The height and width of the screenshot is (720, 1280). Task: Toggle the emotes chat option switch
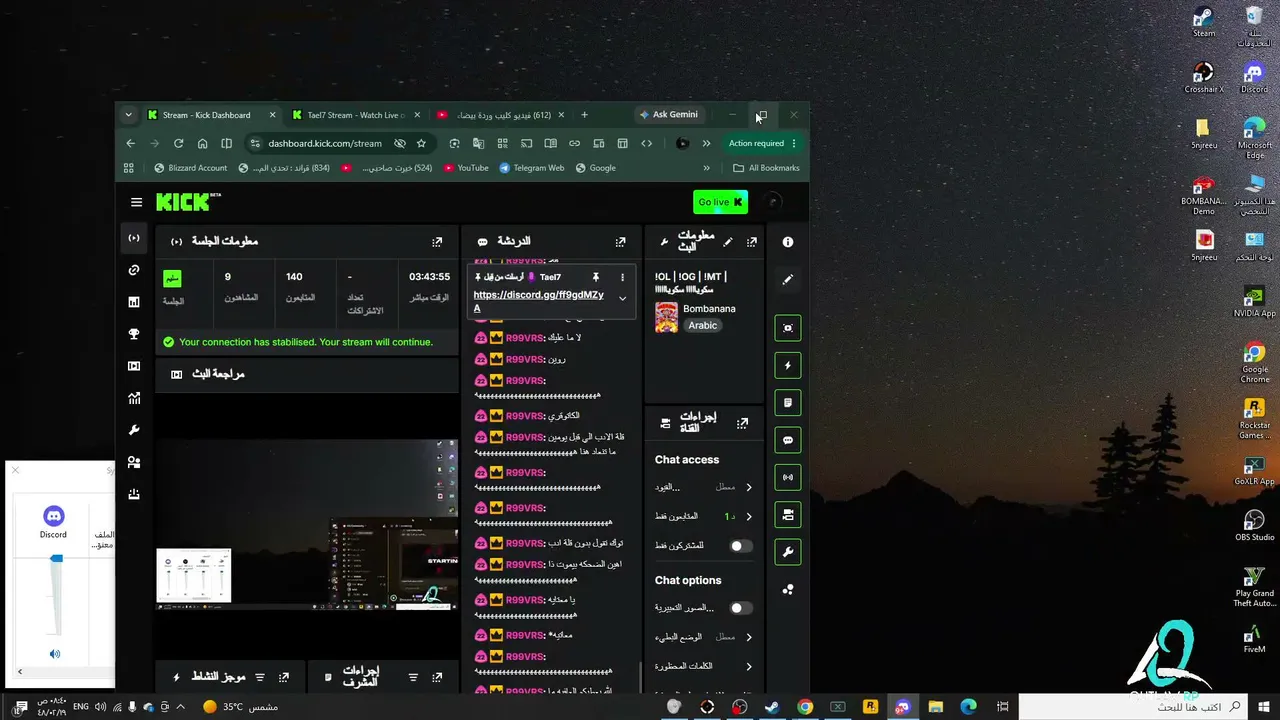point(741,608)
